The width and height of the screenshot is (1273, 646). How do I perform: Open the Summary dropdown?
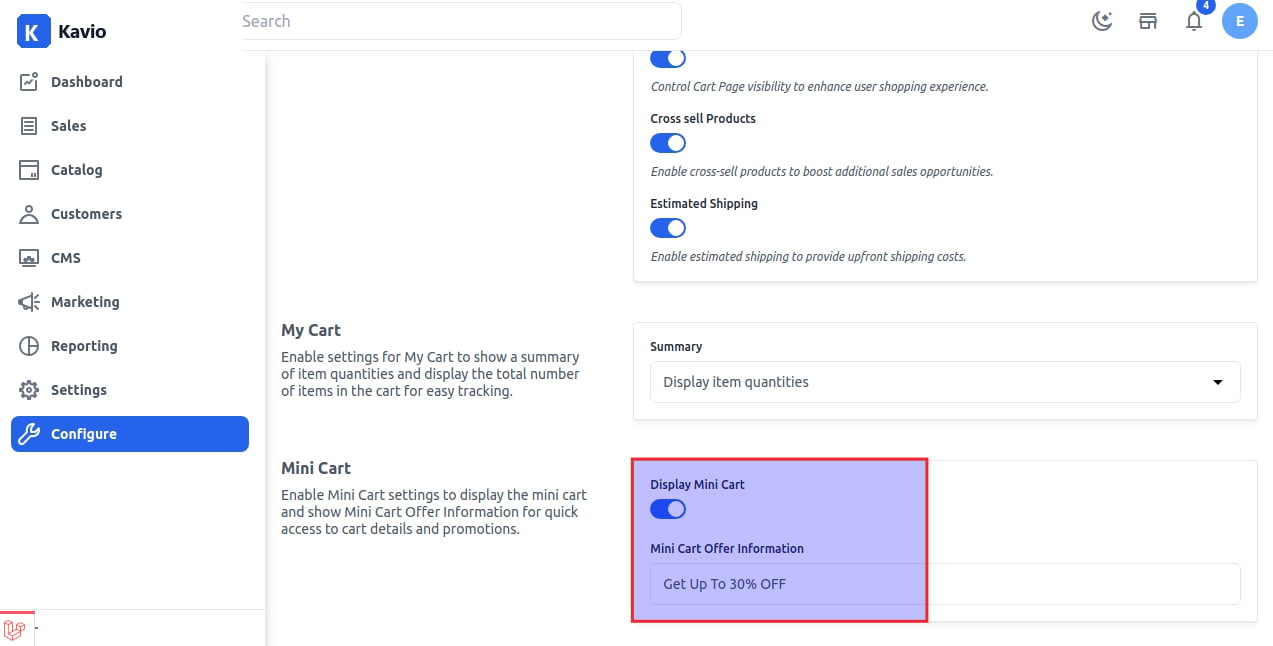tap(945, 382)
